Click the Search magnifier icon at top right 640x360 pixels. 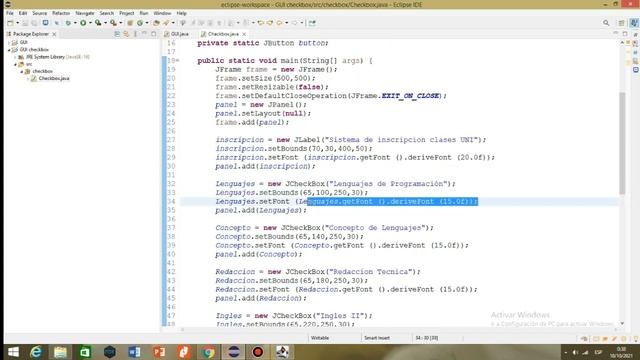pos(606,23)
